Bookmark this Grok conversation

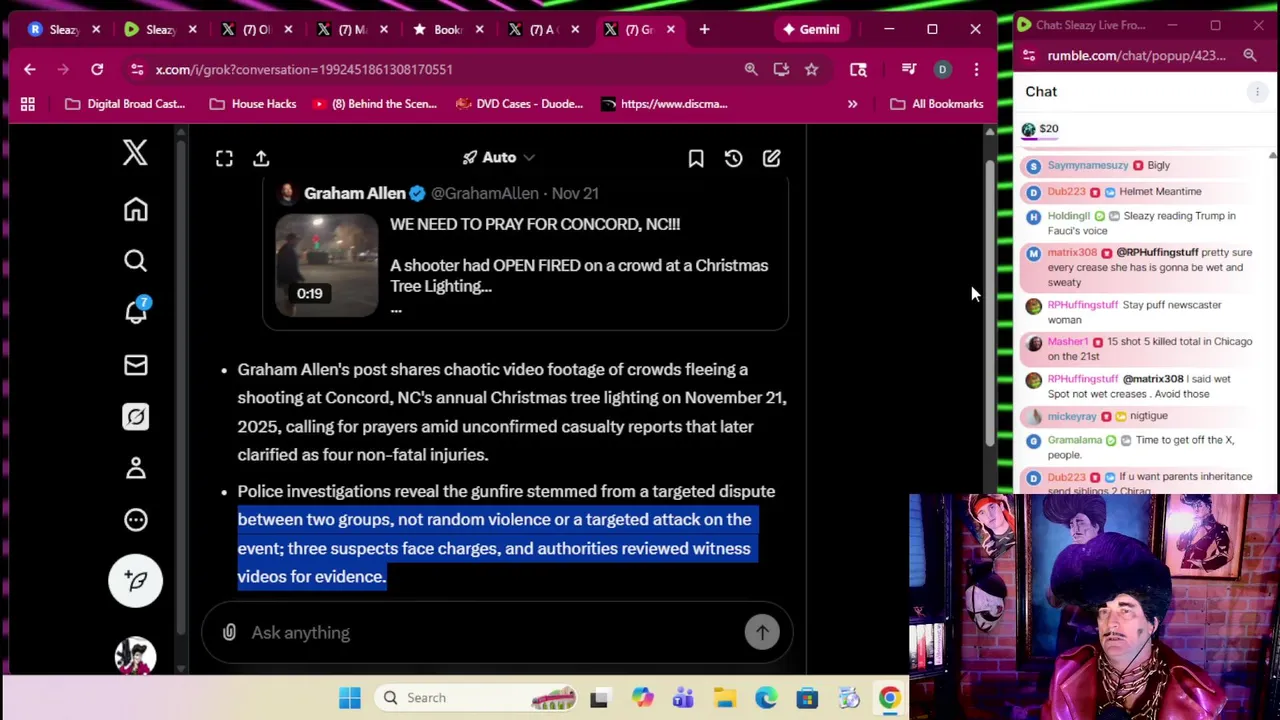coord(696,158)
